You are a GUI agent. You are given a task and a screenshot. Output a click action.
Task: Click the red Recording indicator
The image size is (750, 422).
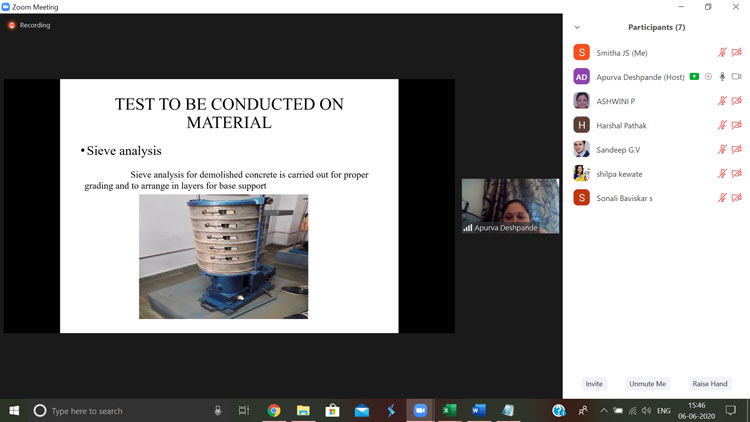30,25
